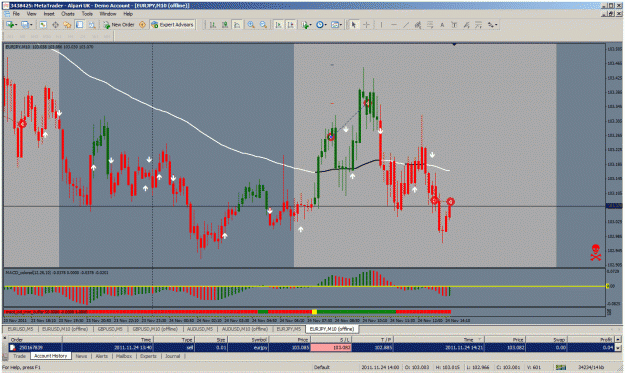Open the Strategy Tester icon

coord(92,25)
